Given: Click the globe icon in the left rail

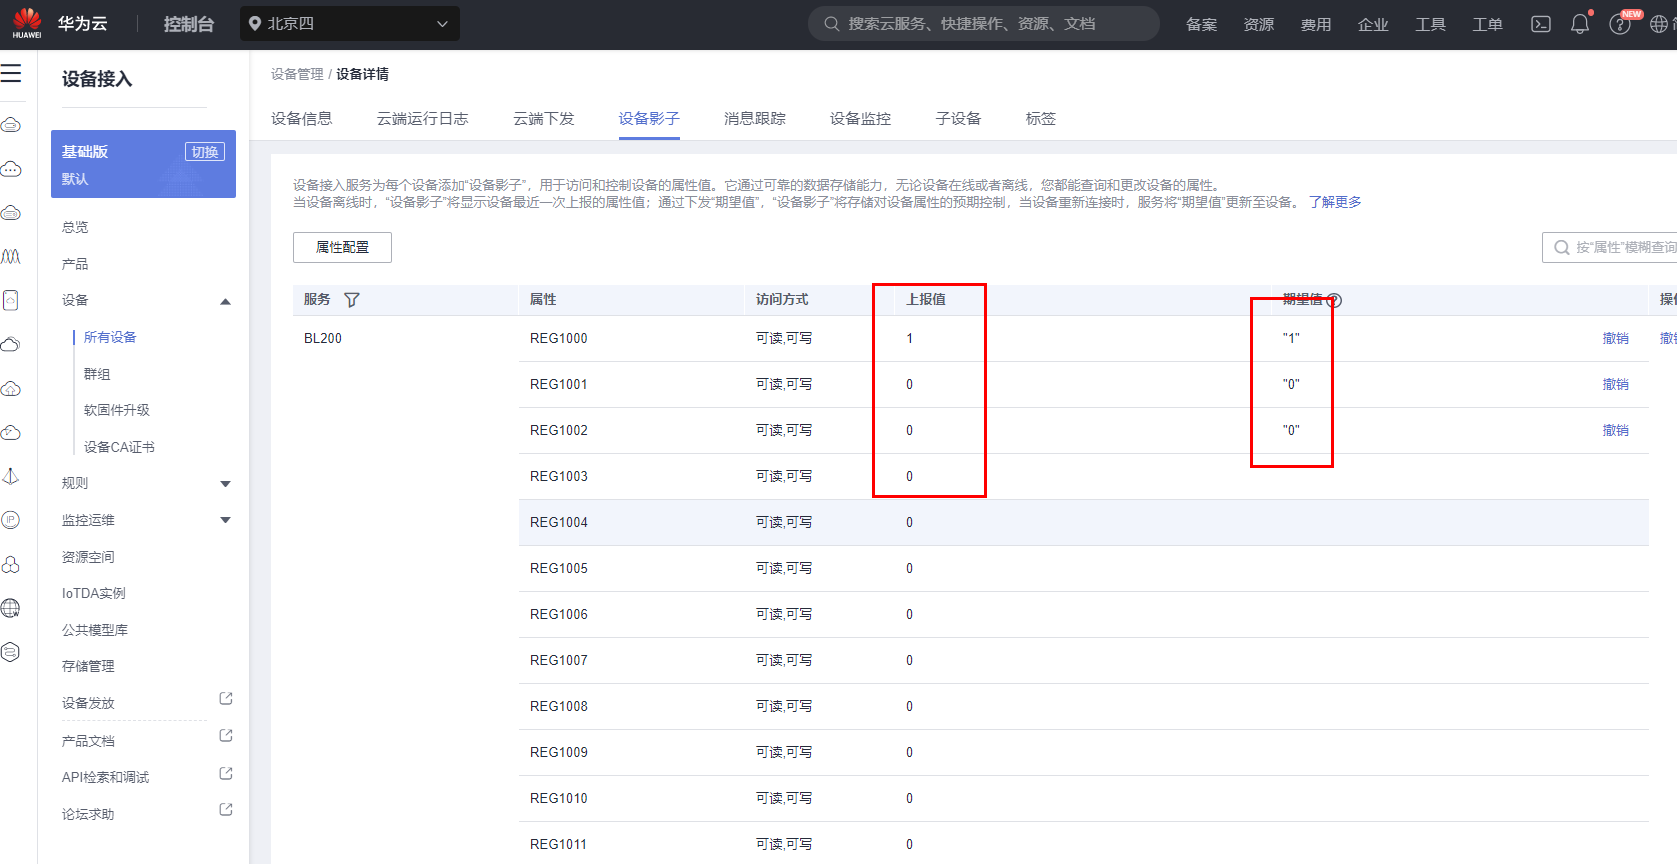Looking at the screenshot, I should [x=11, y=608].
